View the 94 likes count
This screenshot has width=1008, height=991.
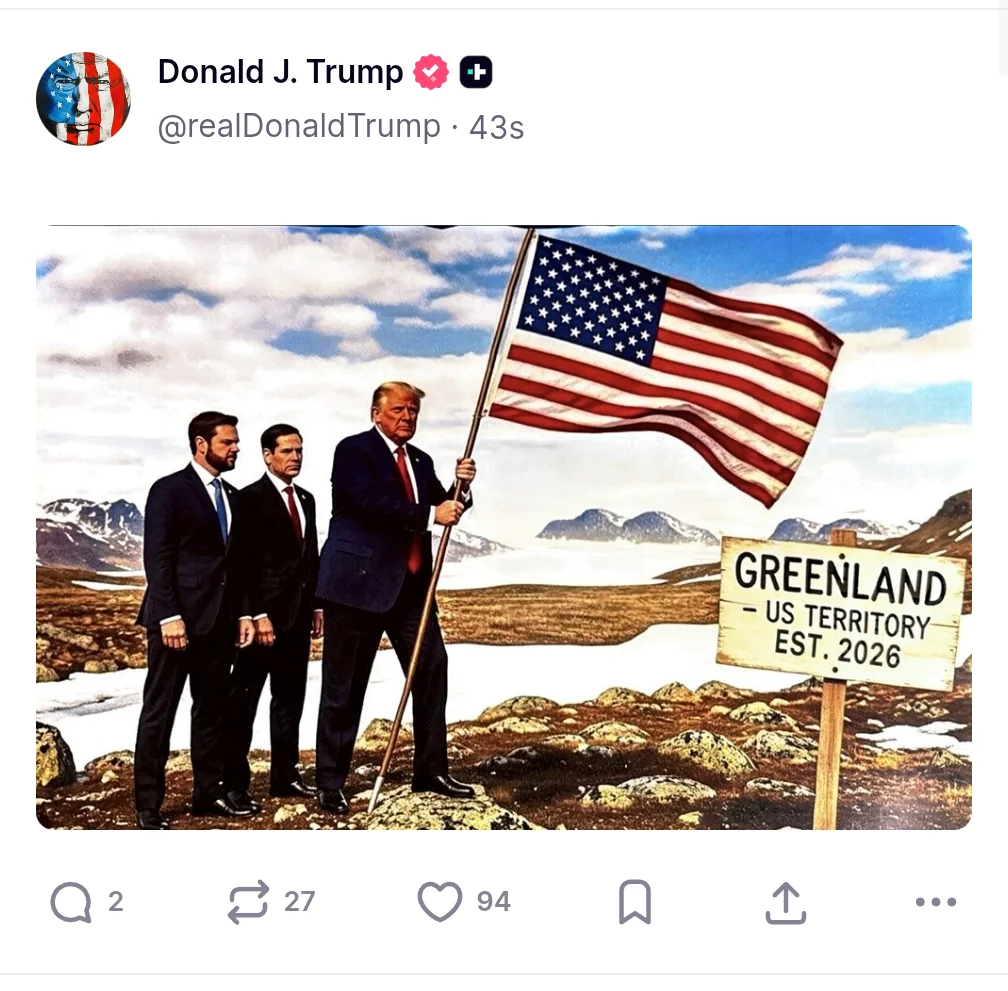(494, 902)
